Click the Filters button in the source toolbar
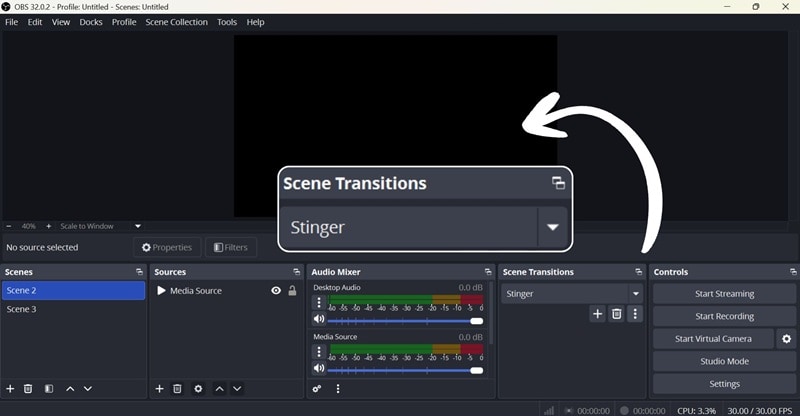The height and width of the screenshot is (416, 800). click(231, 248)
